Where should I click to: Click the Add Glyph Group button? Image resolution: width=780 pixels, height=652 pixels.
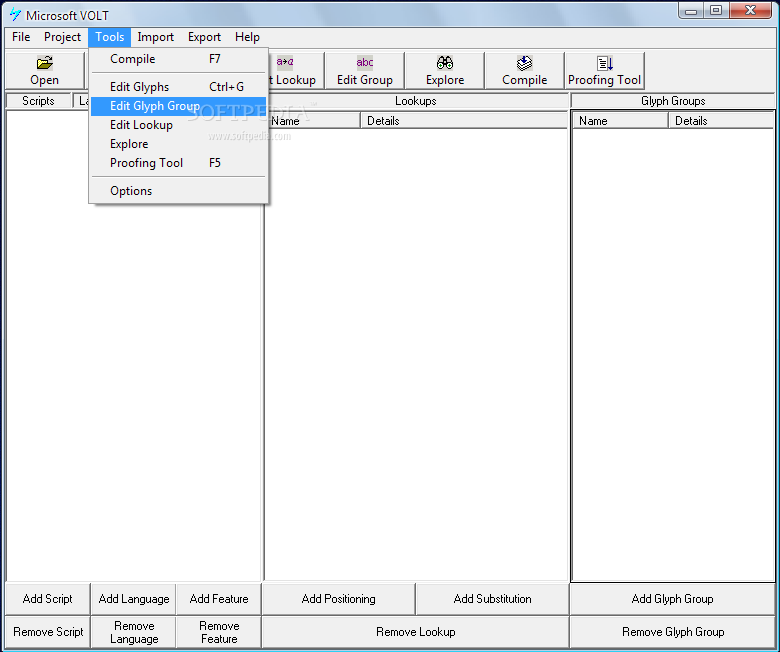pyautogui.click(x=673, y=599)
